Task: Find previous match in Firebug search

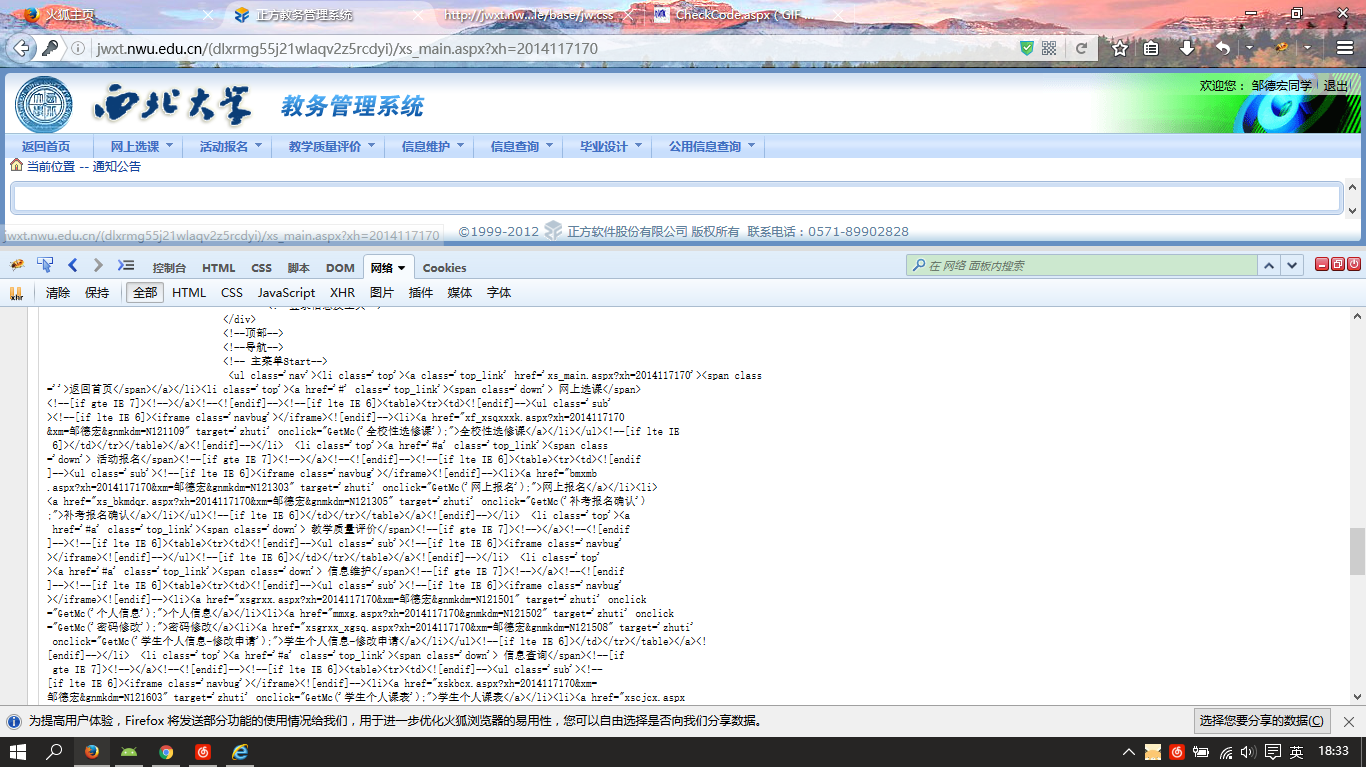Action: pos(1269,266)
